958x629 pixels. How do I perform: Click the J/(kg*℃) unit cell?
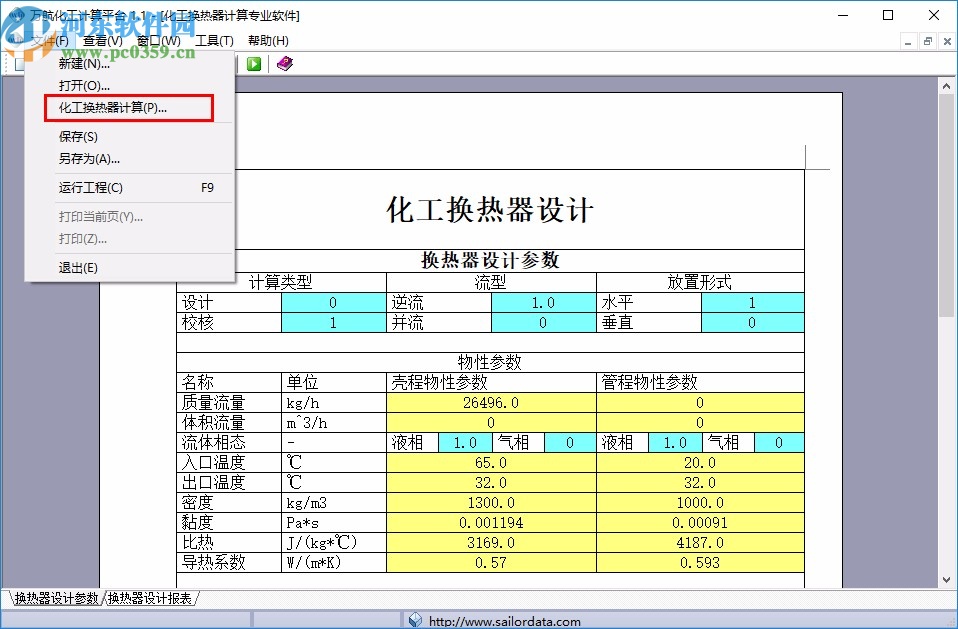tap(334, 543)
